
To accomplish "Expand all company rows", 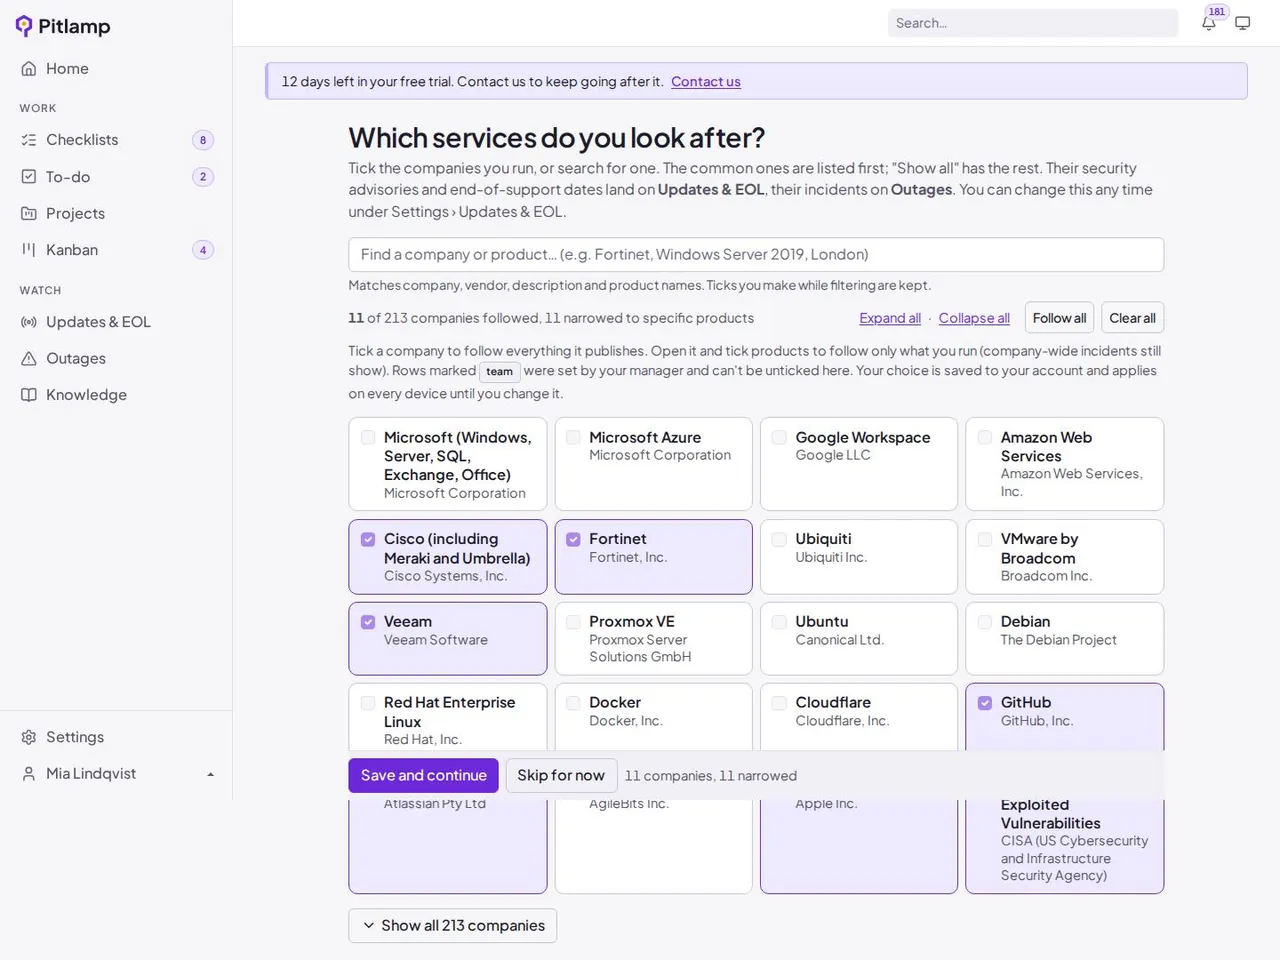I will coord(890,318).
